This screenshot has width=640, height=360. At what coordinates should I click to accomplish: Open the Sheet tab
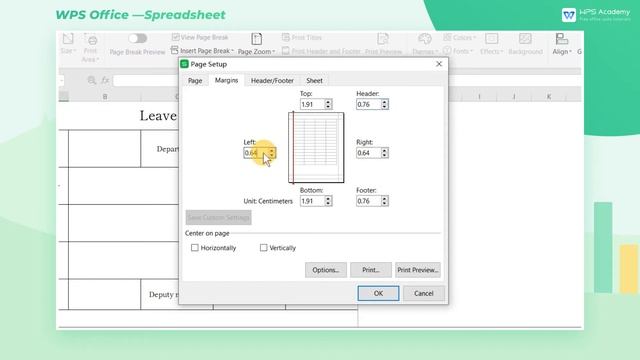coord(314,80)
